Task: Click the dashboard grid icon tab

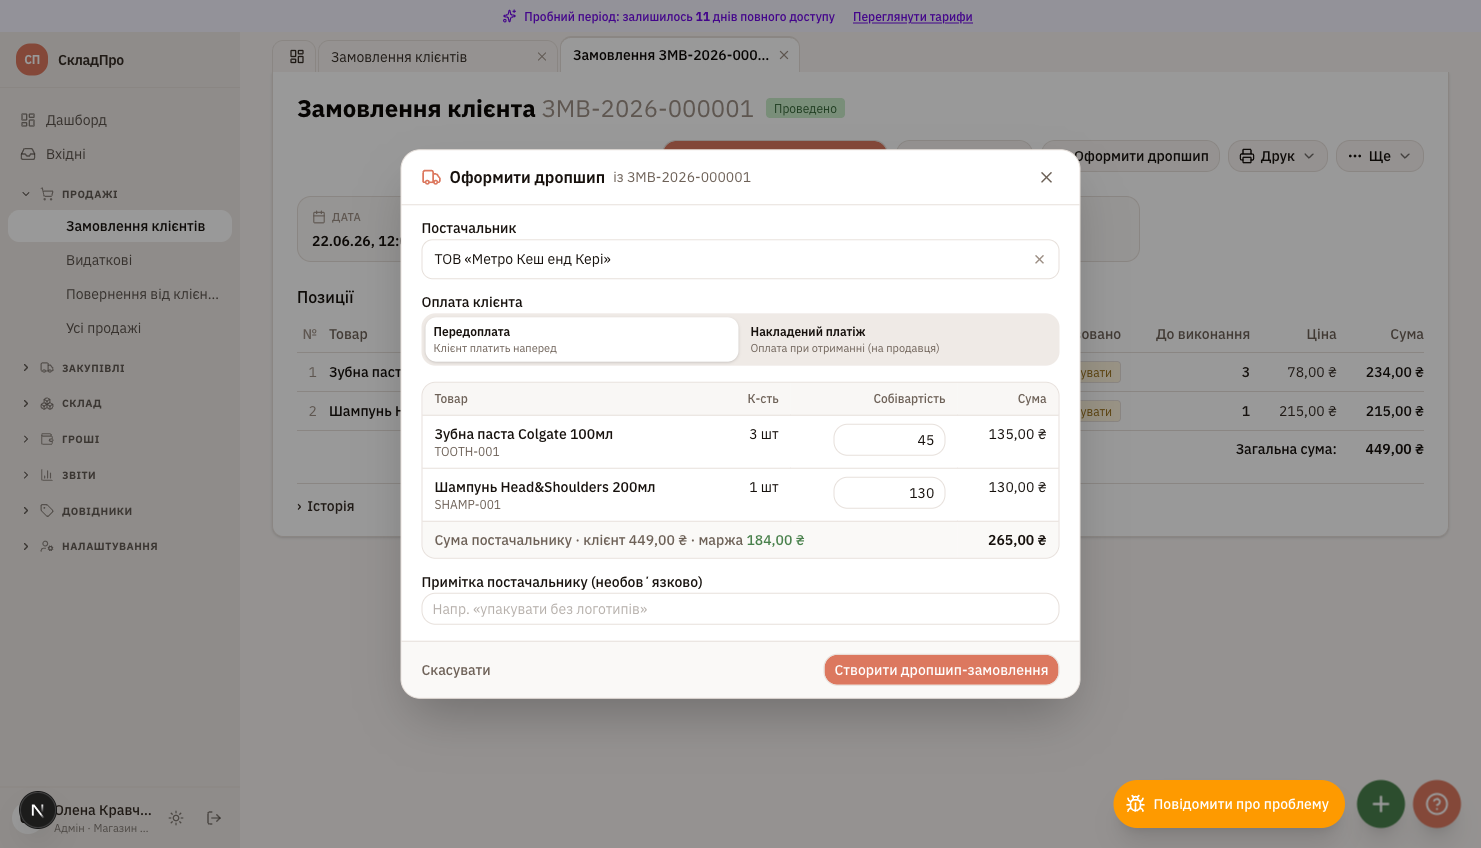Action: [x=297, y=57]
